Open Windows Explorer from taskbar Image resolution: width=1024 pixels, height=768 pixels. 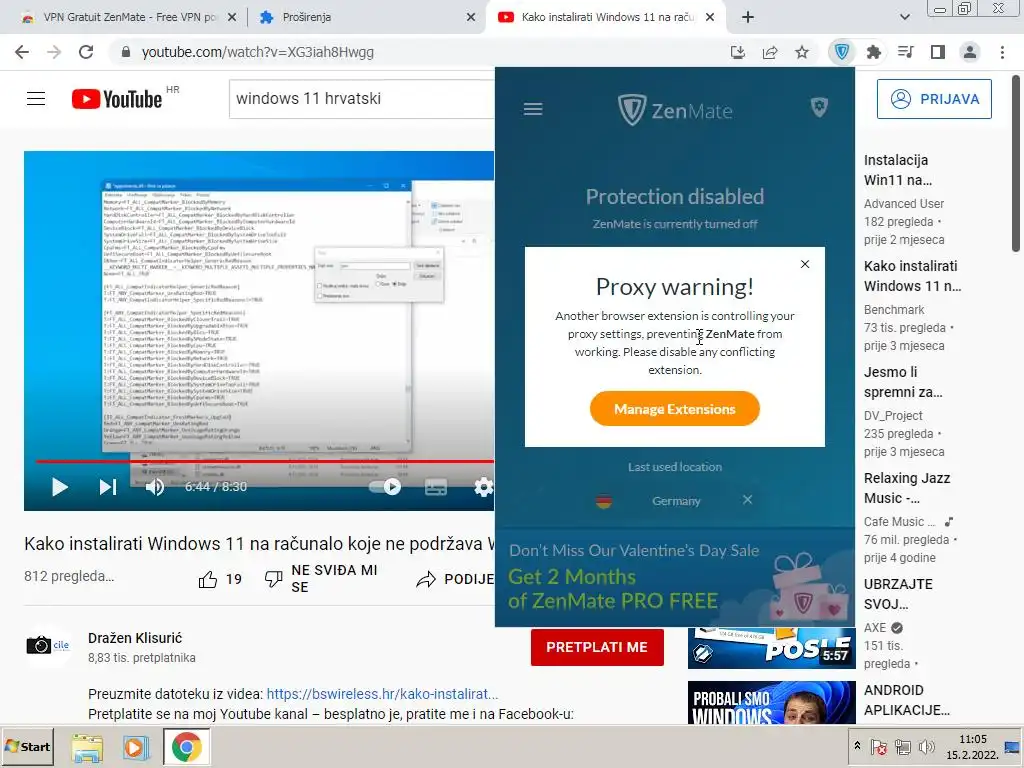coord(87,748)
